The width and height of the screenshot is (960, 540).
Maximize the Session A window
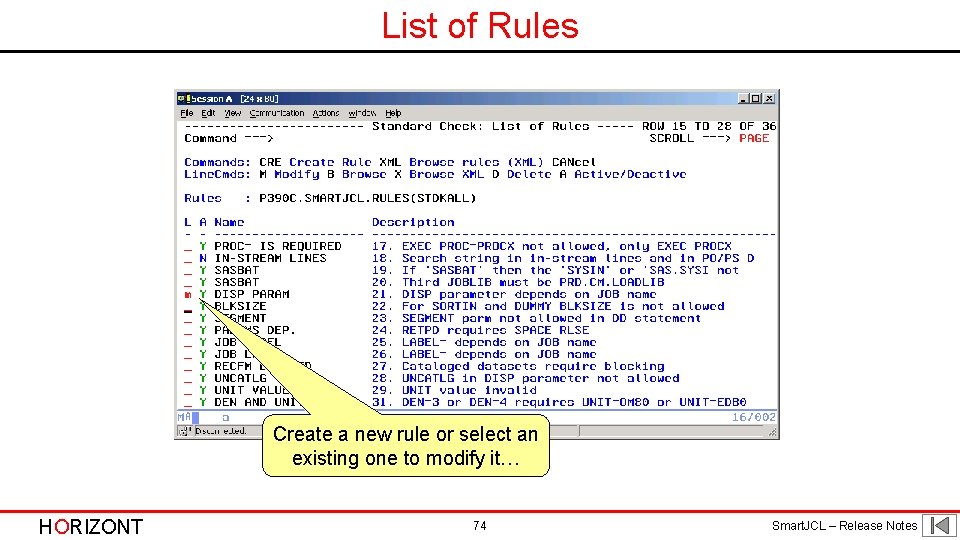[756, 99]
